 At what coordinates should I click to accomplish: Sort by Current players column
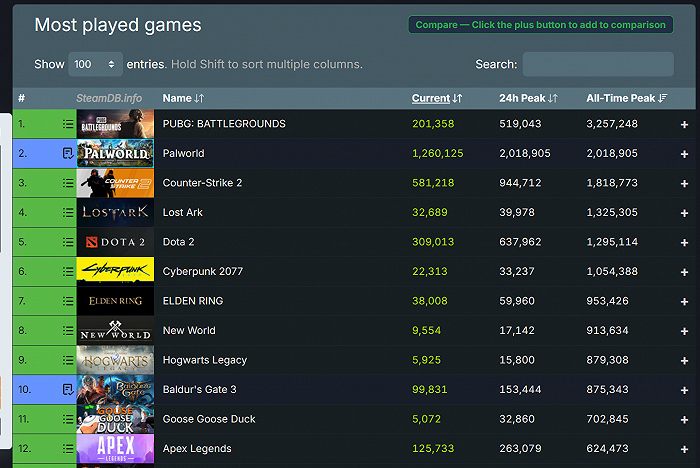[437, 98]
